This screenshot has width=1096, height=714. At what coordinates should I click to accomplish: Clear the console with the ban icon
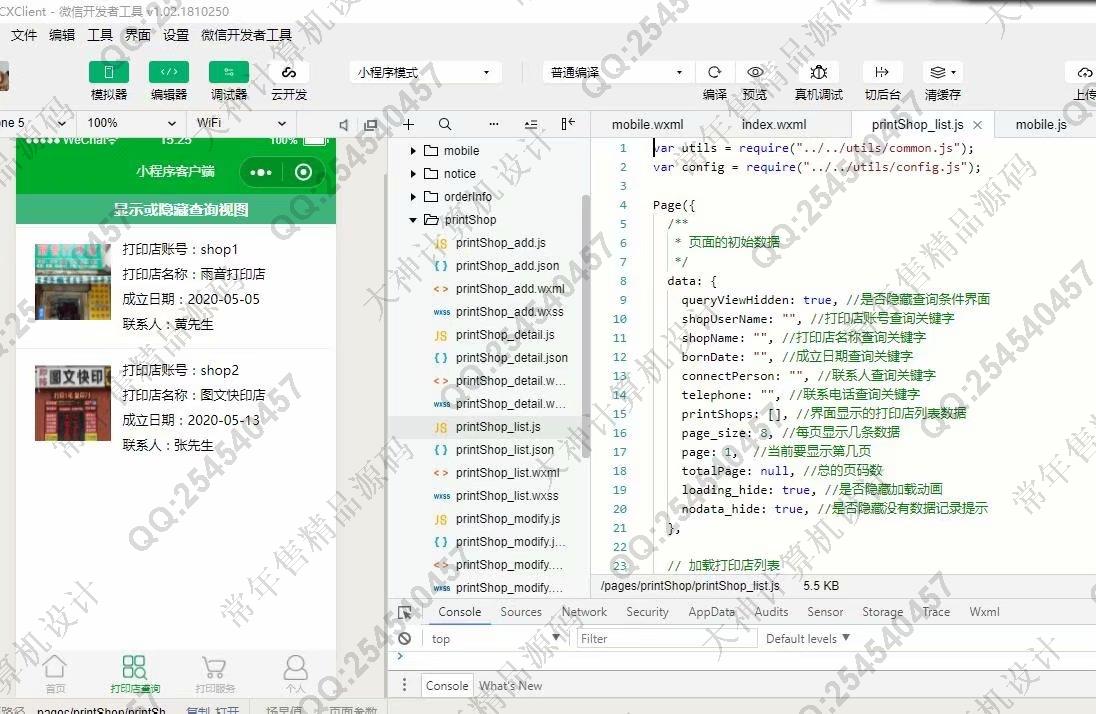(x=405, y=638)
